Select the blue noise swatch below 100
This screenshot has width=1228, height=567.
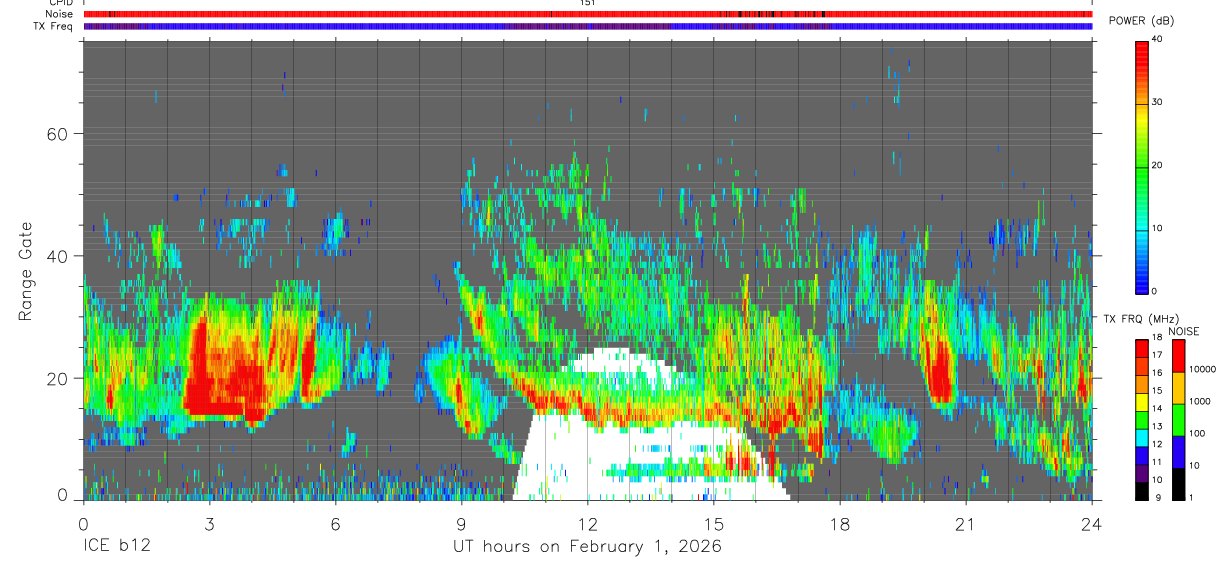point(1177,452)
